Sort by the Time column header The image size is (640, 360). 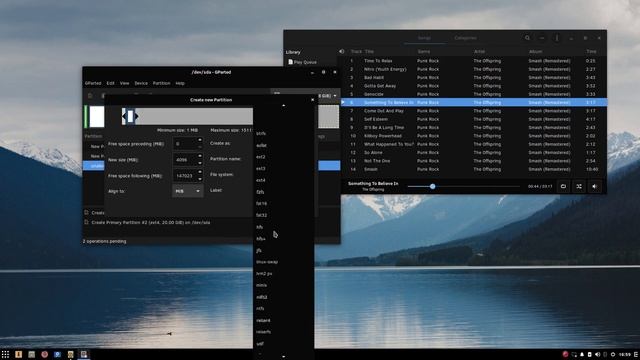point(591,51)
